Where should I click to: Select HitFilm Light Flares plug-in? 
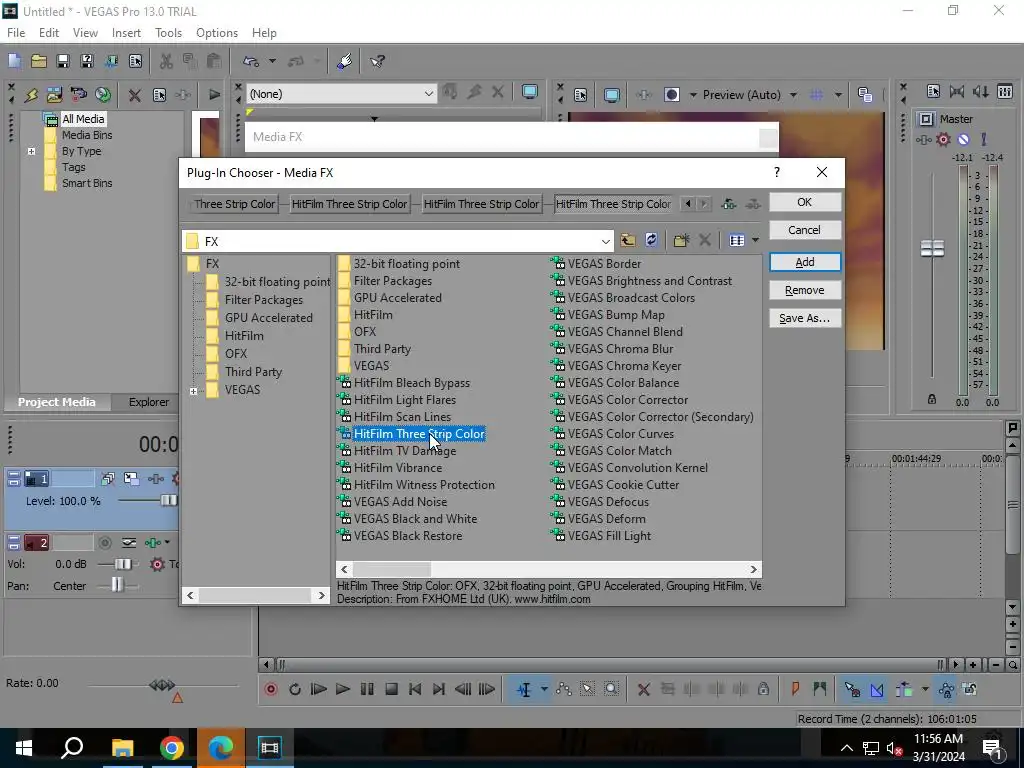point(404,400)
